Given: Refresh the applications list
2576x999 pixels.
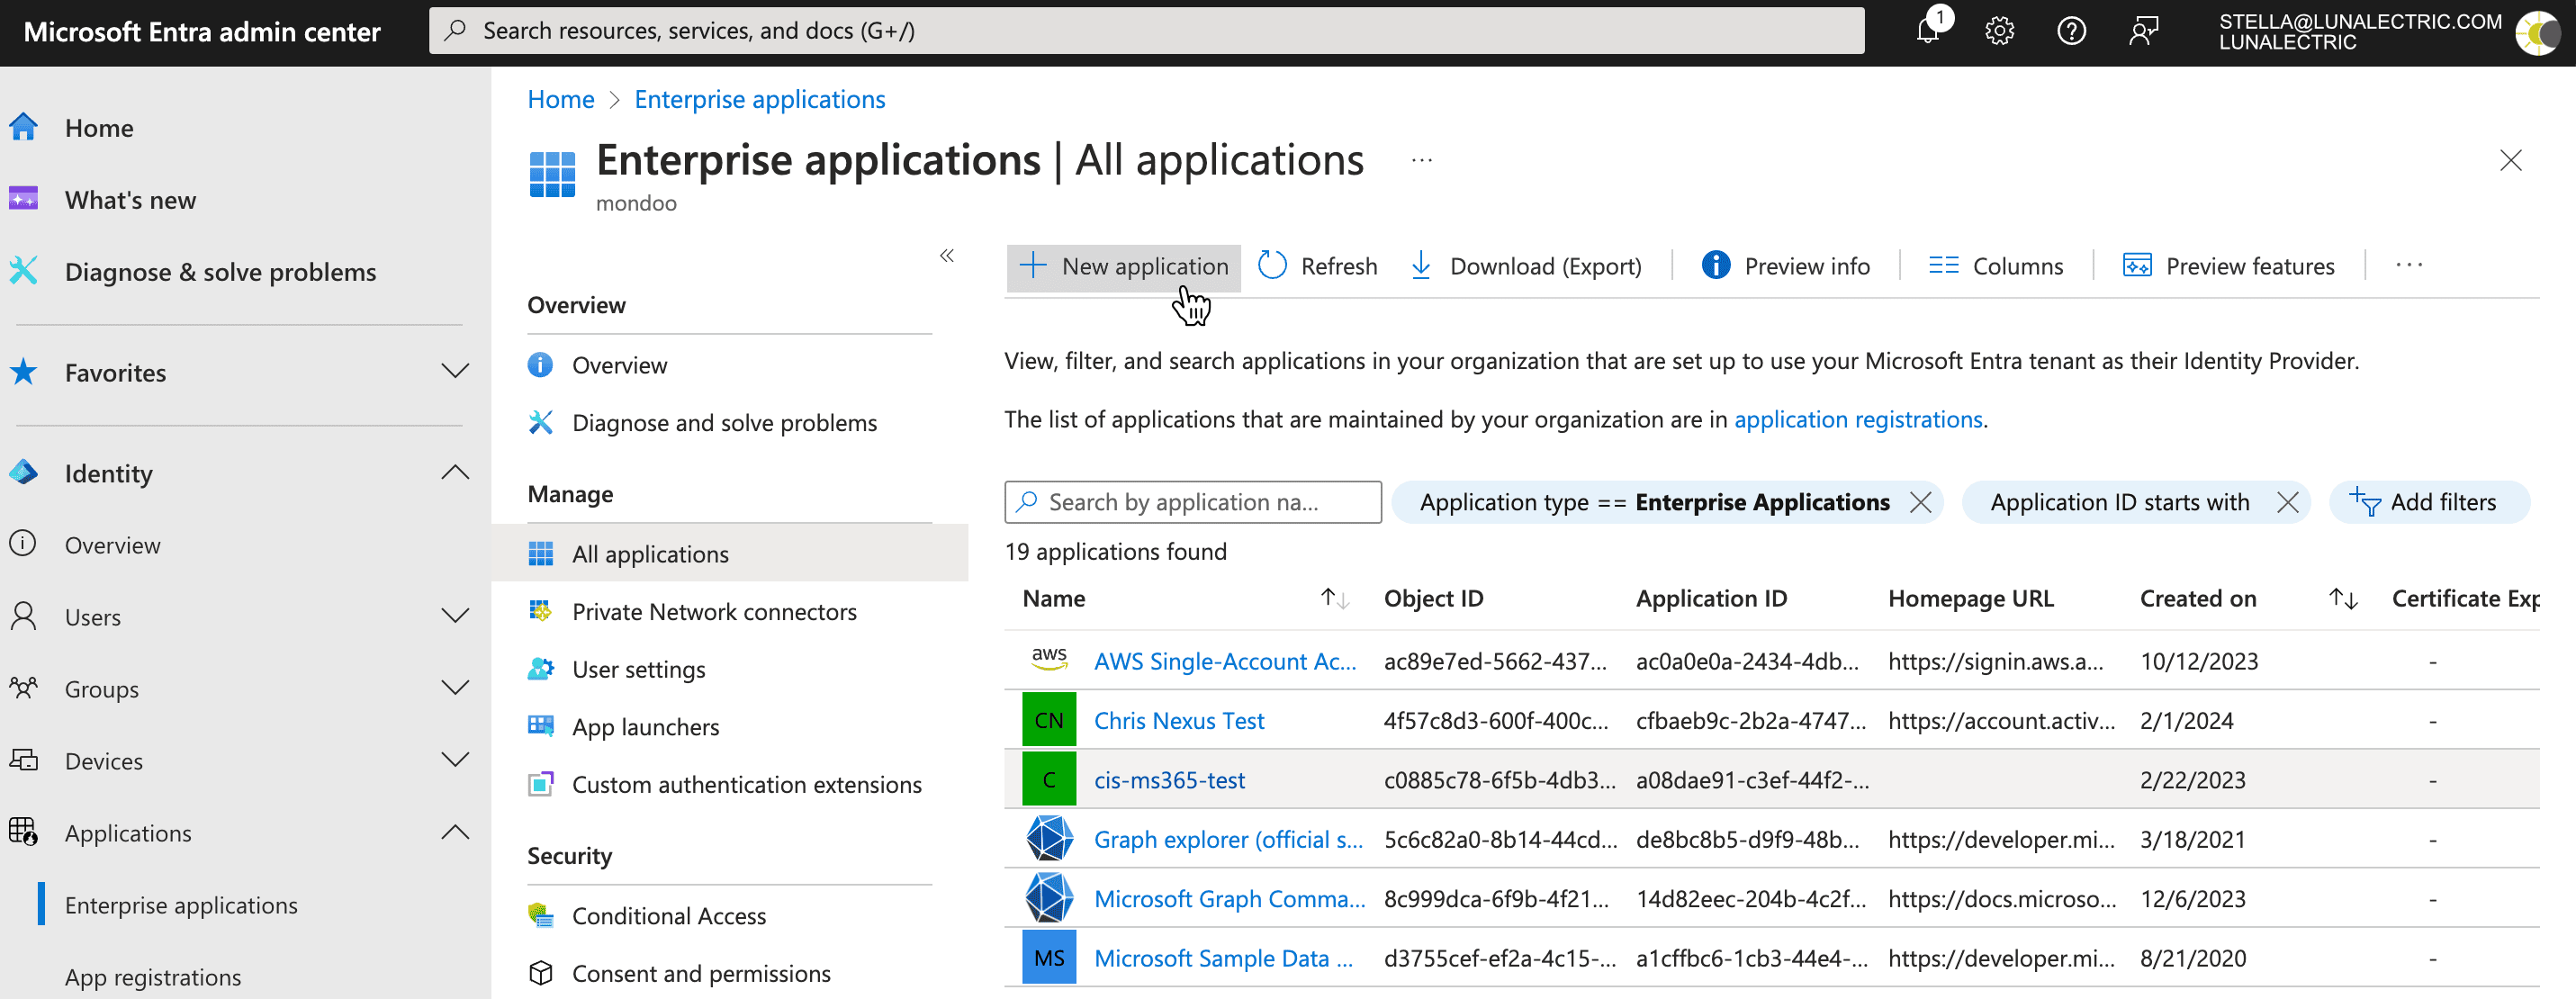Looking at the screenshot, I should pos(1317,266).
